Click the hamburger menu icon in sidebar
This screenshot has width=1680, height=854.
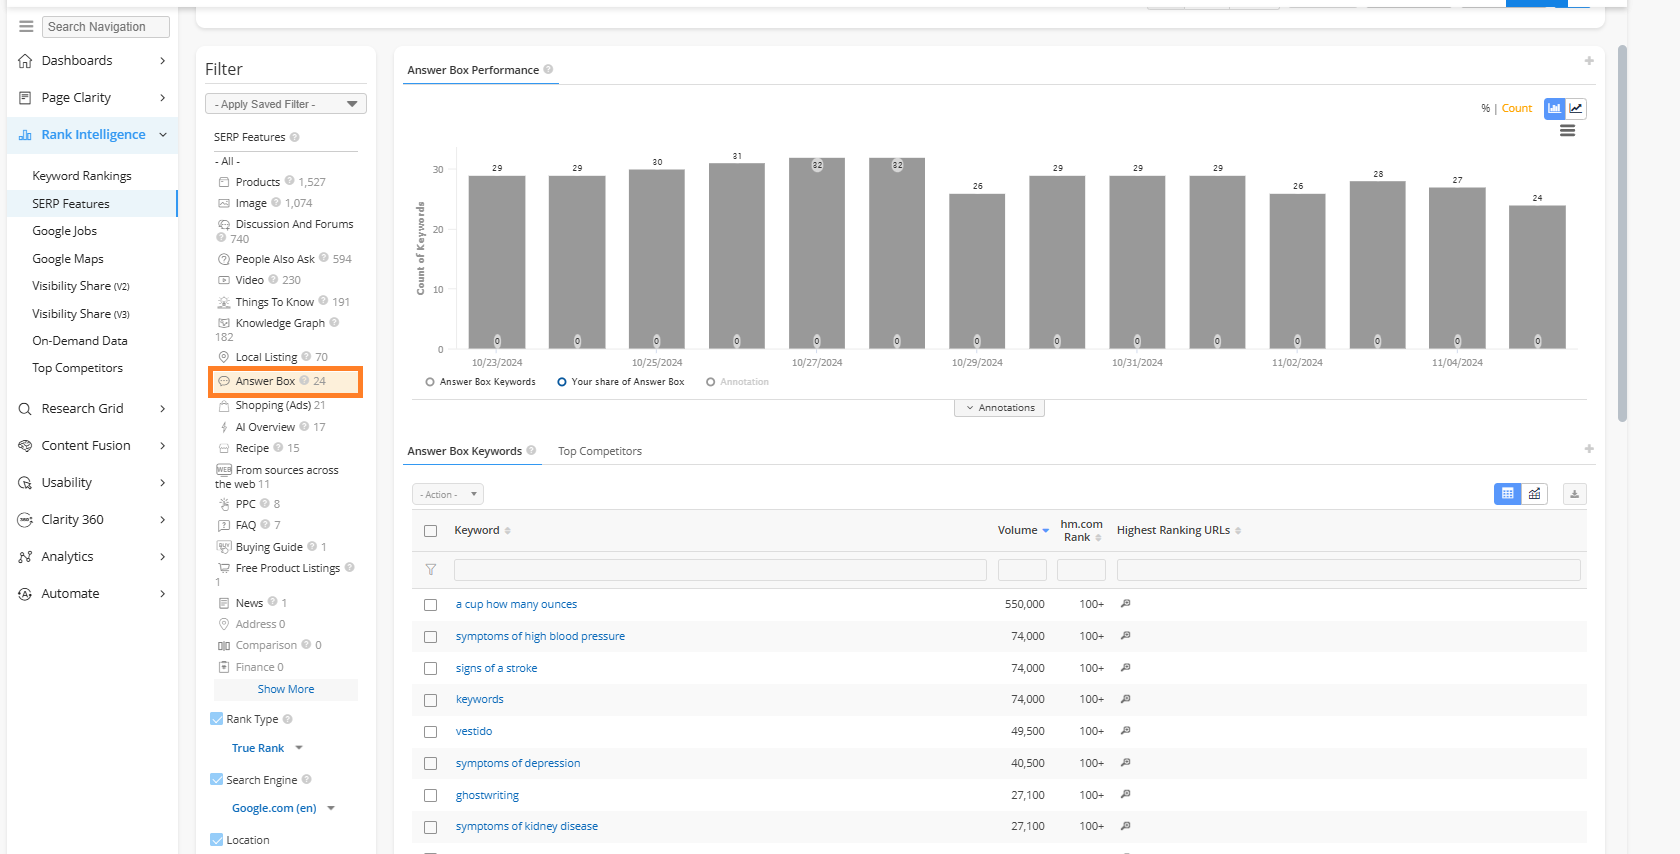[26, 27]
